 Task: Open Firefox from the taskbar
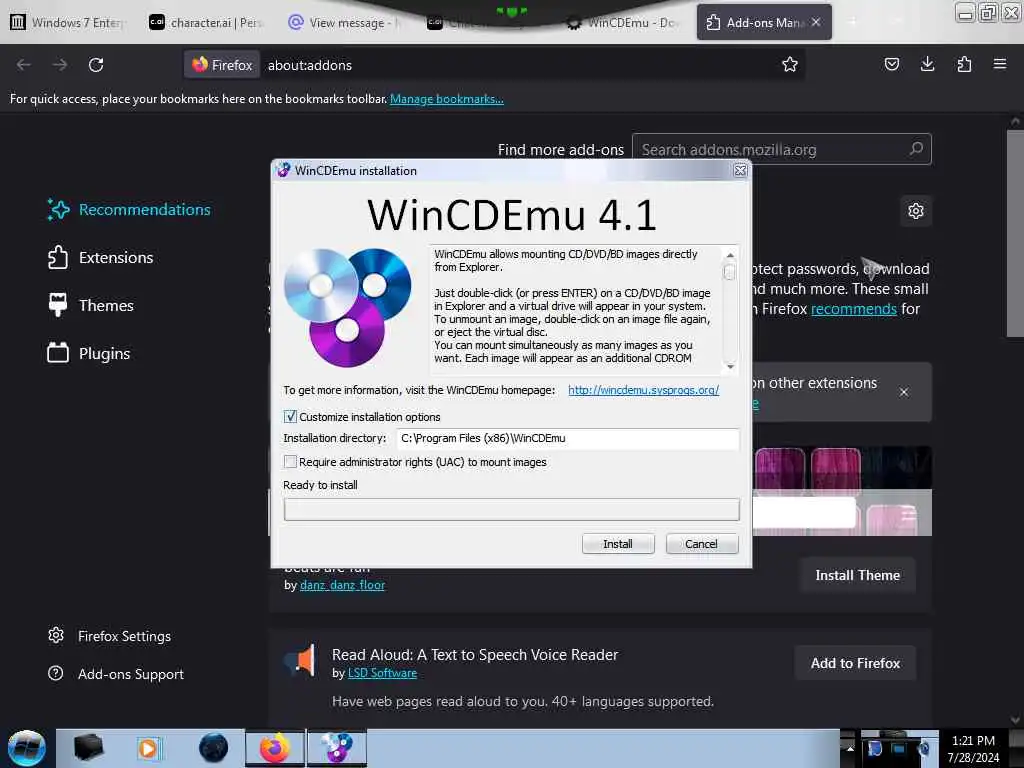(x=275, y=748)
